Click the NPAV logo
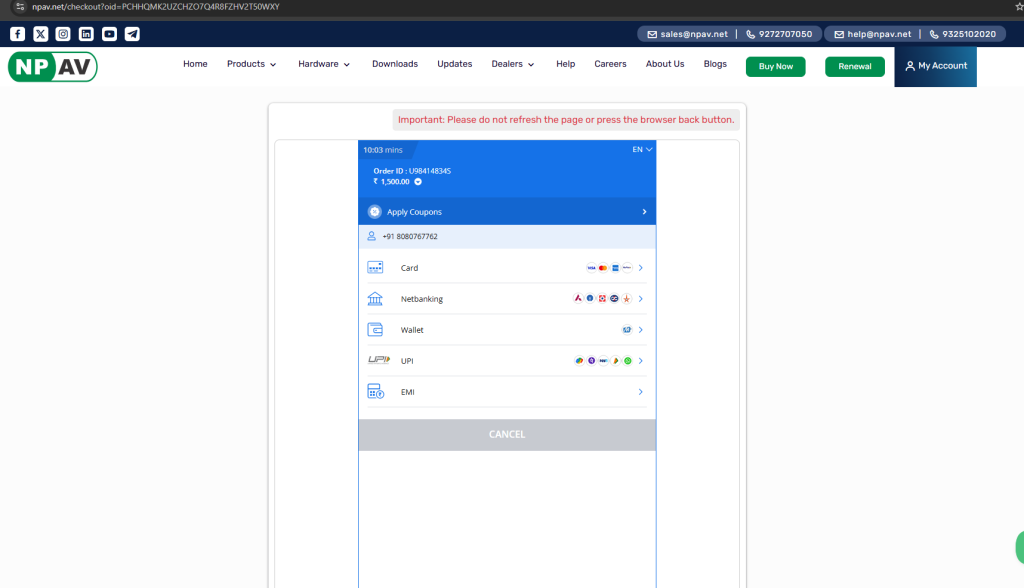 (52, 67)
